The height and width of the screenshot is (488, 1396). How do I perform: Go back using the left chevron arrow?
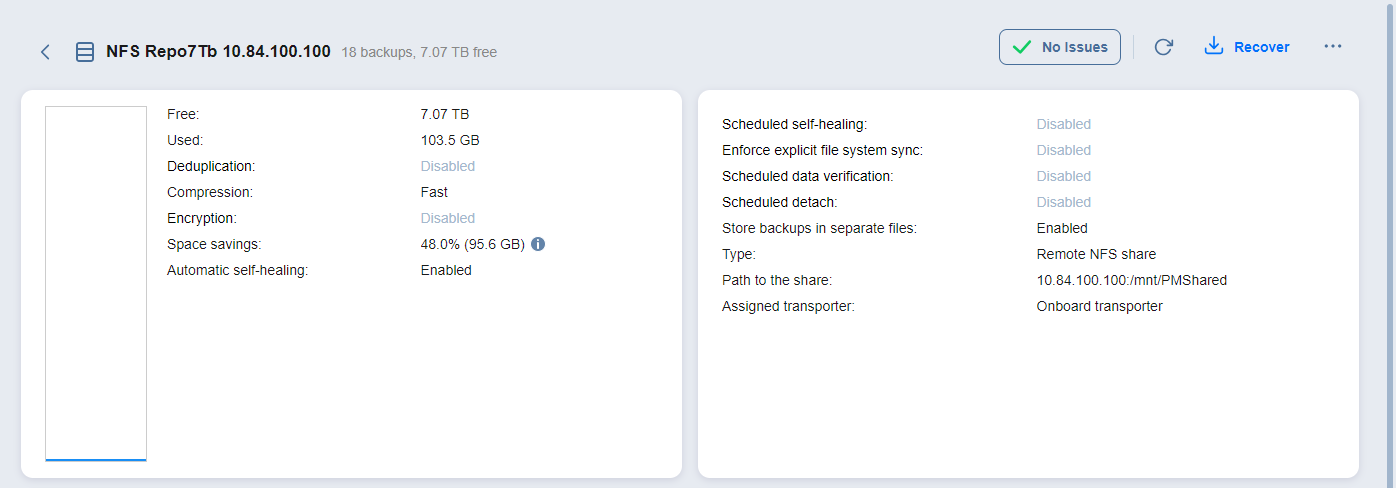pos(45,52)
